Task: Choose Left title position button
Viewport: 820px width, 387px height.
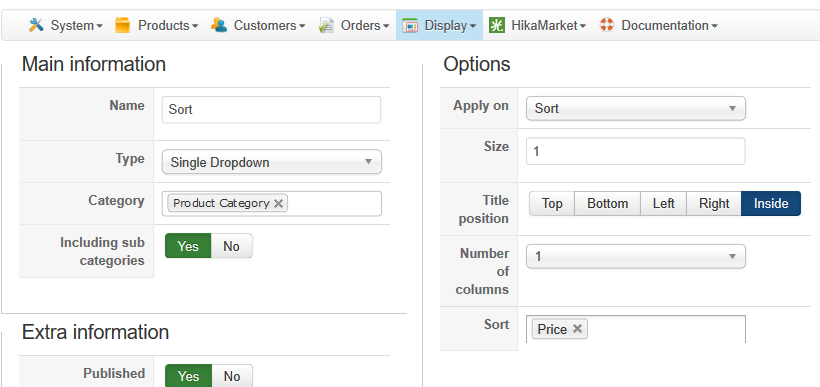Action: click(663, 203)
